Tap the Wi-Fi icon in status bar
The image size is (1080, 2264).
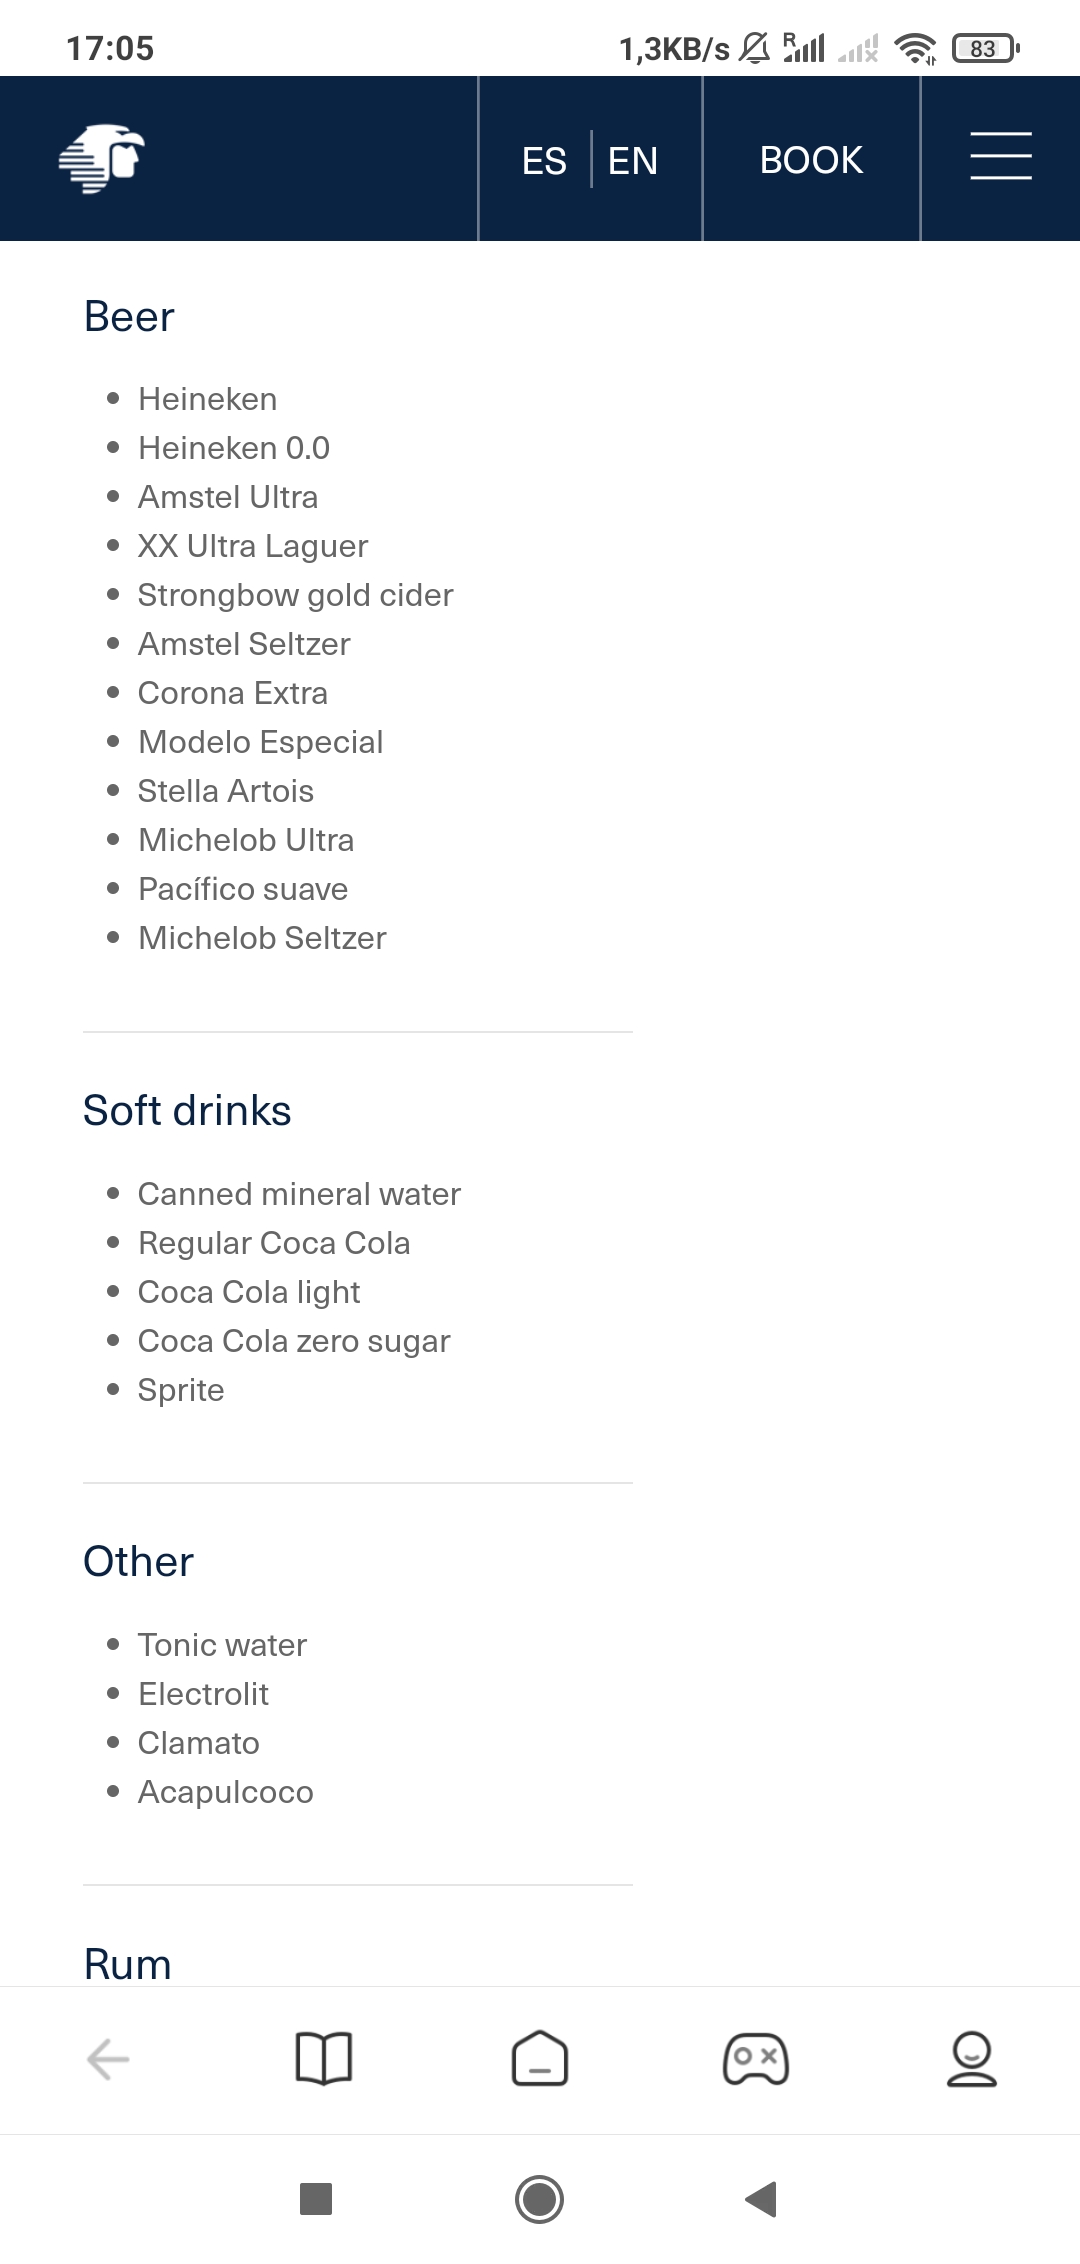point(915,48)
